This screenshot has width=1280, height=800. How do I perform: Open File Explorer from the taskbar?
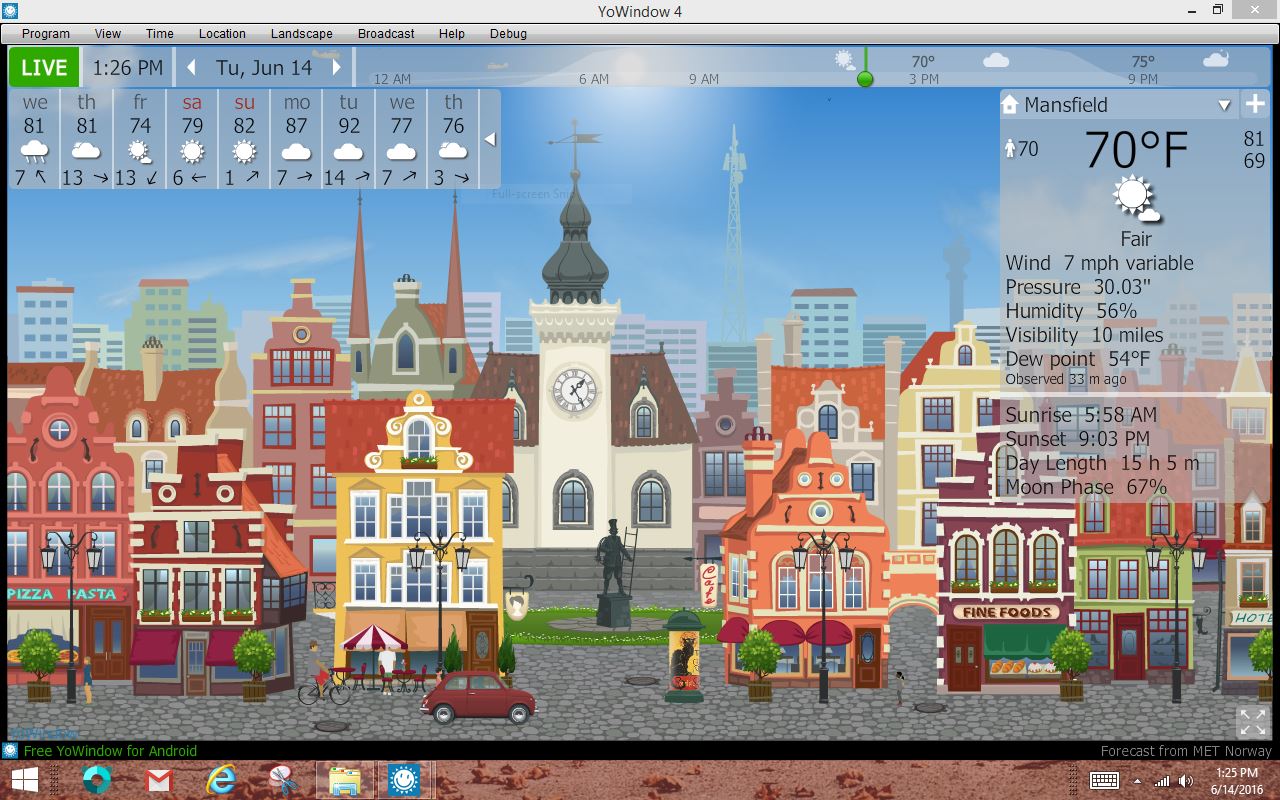pos(344,780)
